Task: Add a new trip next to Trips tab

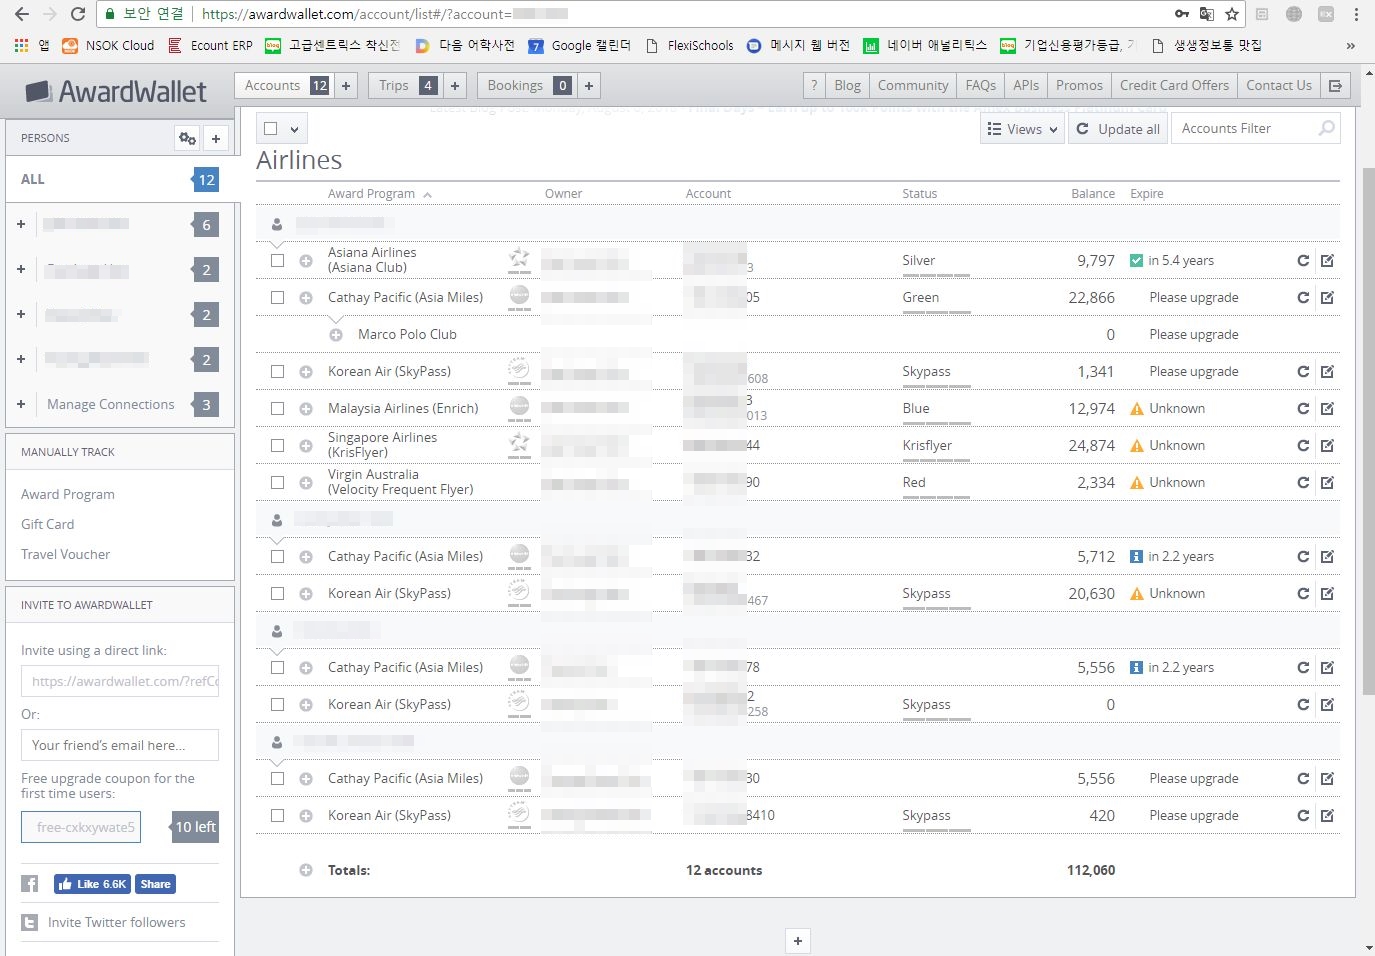Action: coord(455,86)
